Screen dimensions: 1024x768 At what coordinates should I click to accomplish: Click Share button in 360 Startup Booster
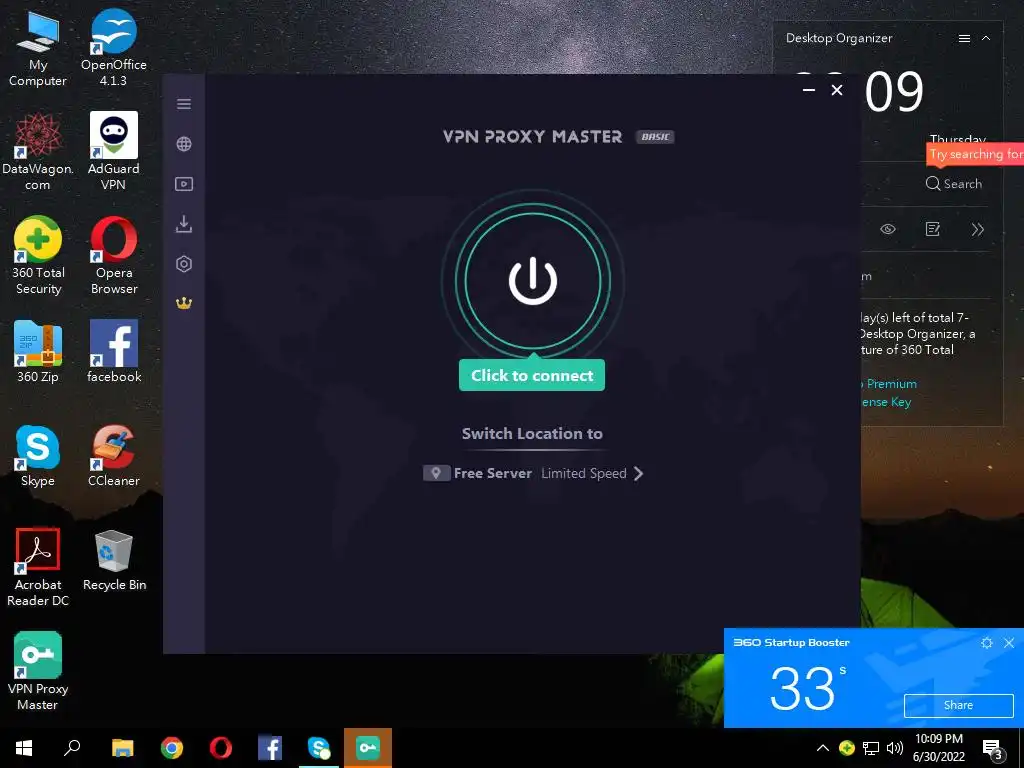(x=958, y=705)
